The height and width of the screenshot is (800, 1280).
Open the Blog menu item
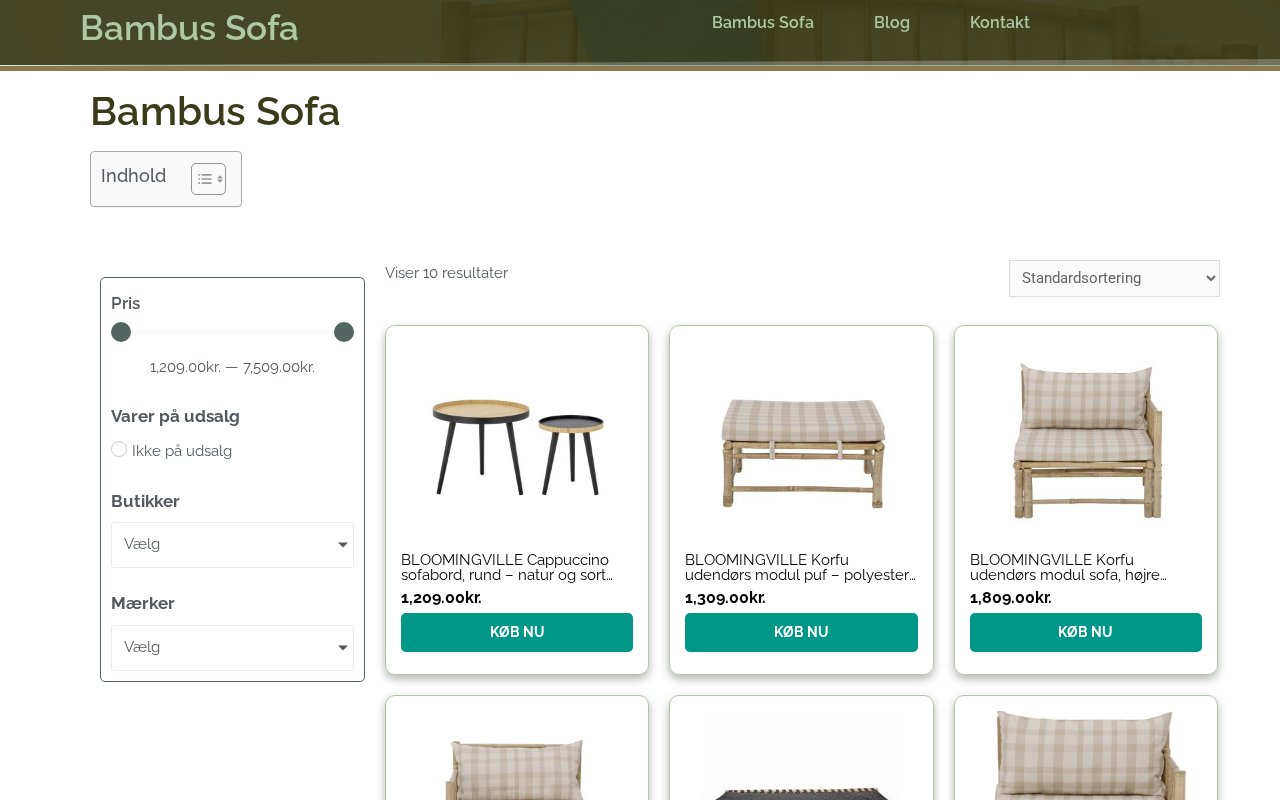tap(891, 23)
